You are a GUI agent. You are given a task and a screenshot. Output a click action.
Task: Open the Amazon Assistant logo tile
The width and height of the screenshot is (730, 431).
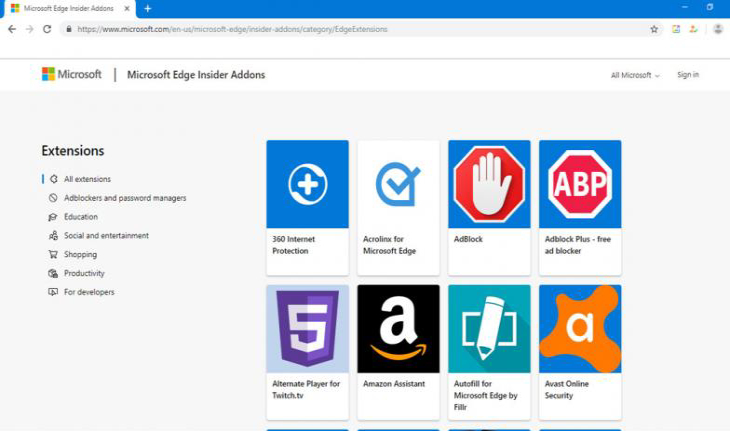pyautogui.click(x=398, y=329)
